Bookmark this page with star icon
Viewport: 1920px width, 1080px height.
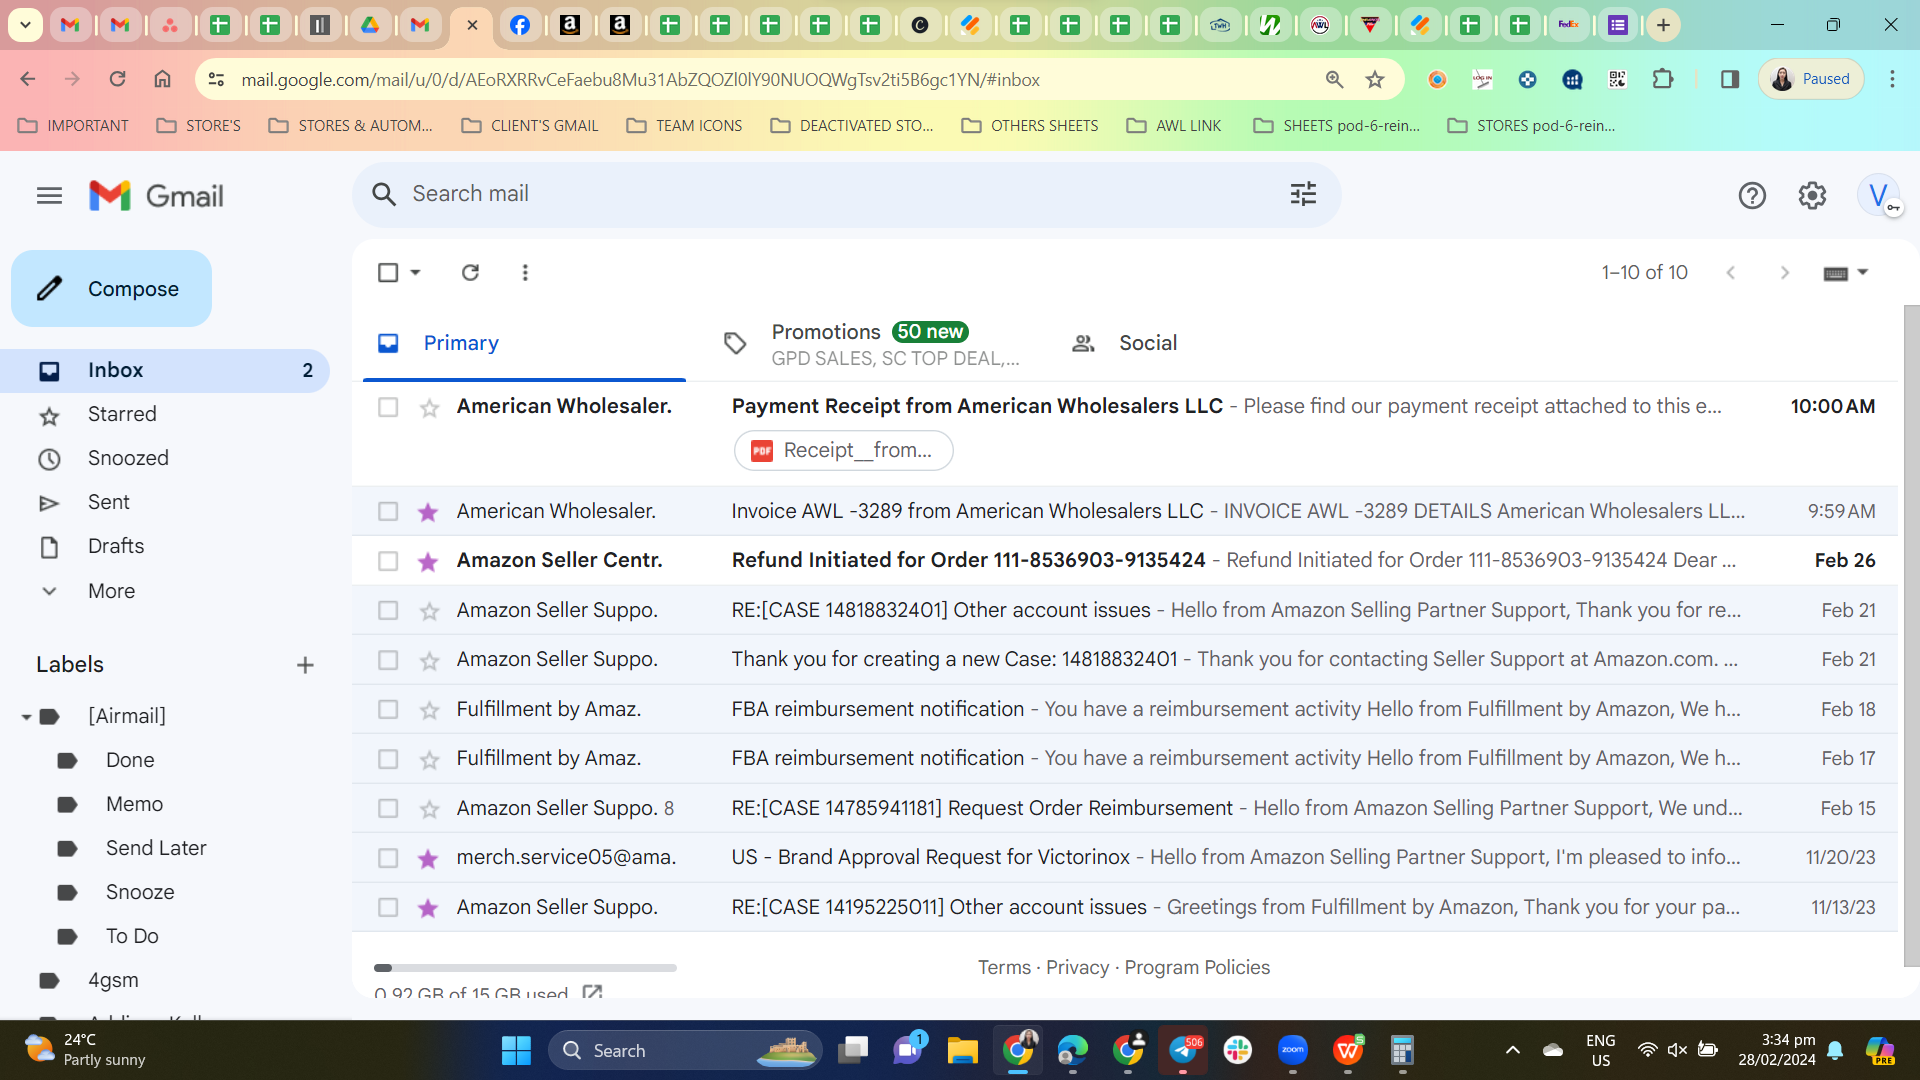tap(1375, 80)
